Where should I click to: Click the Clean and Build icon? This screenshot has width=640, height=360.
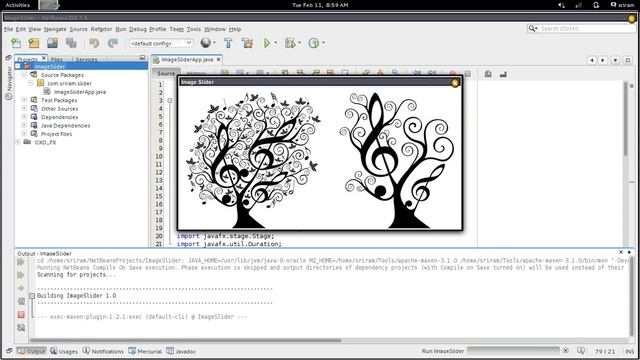[x=247, y=43]
